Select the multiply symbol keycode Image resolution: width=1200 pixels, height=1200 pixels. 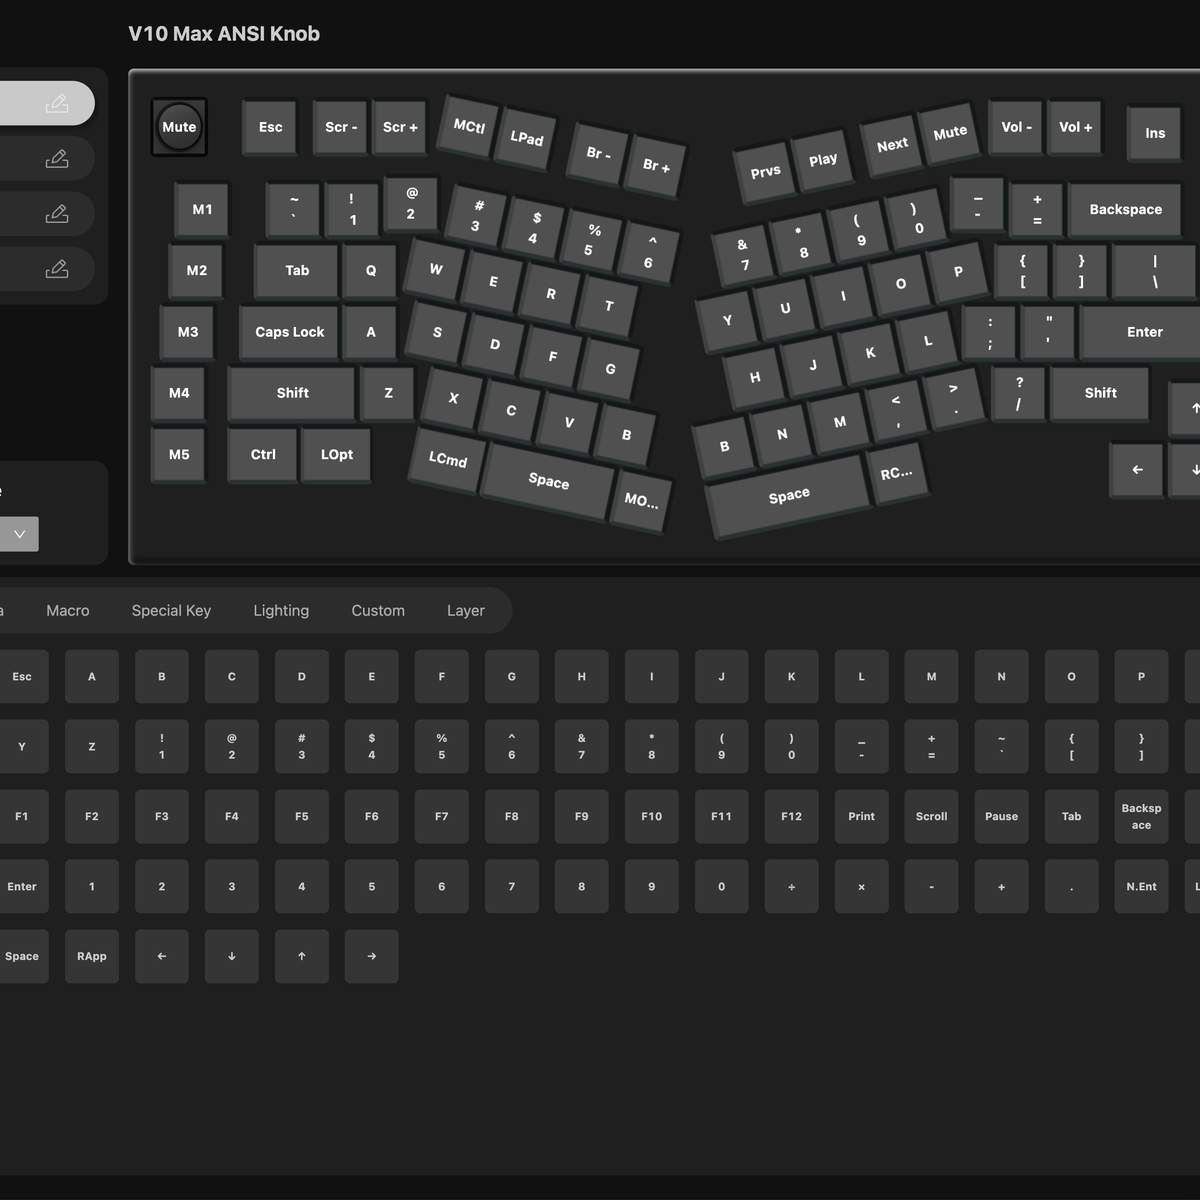862,886
